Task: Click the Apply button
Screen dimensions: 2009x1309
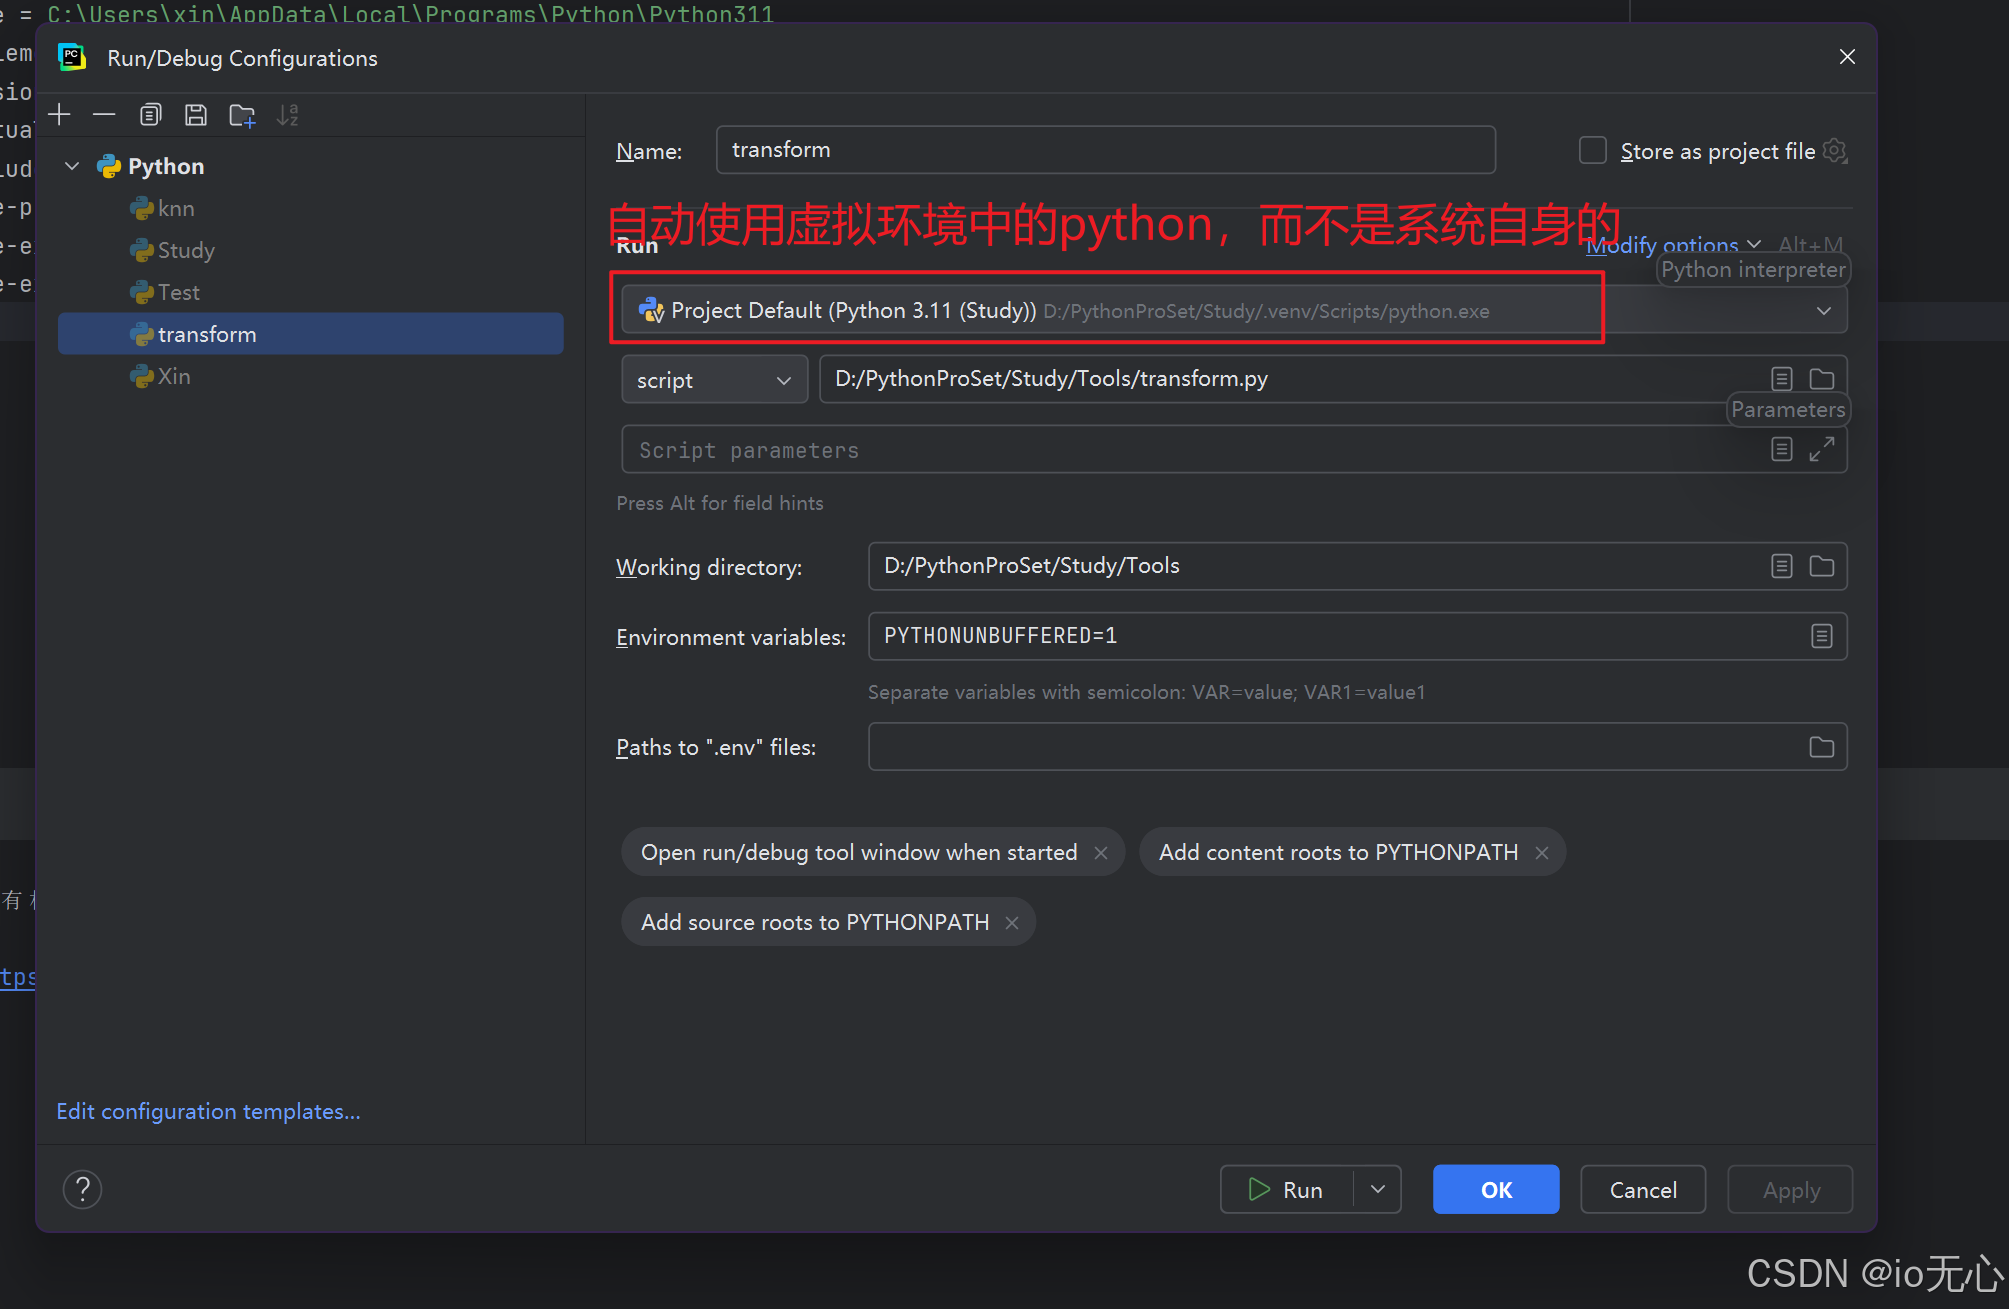Action: click(x=1790, y=1189)
